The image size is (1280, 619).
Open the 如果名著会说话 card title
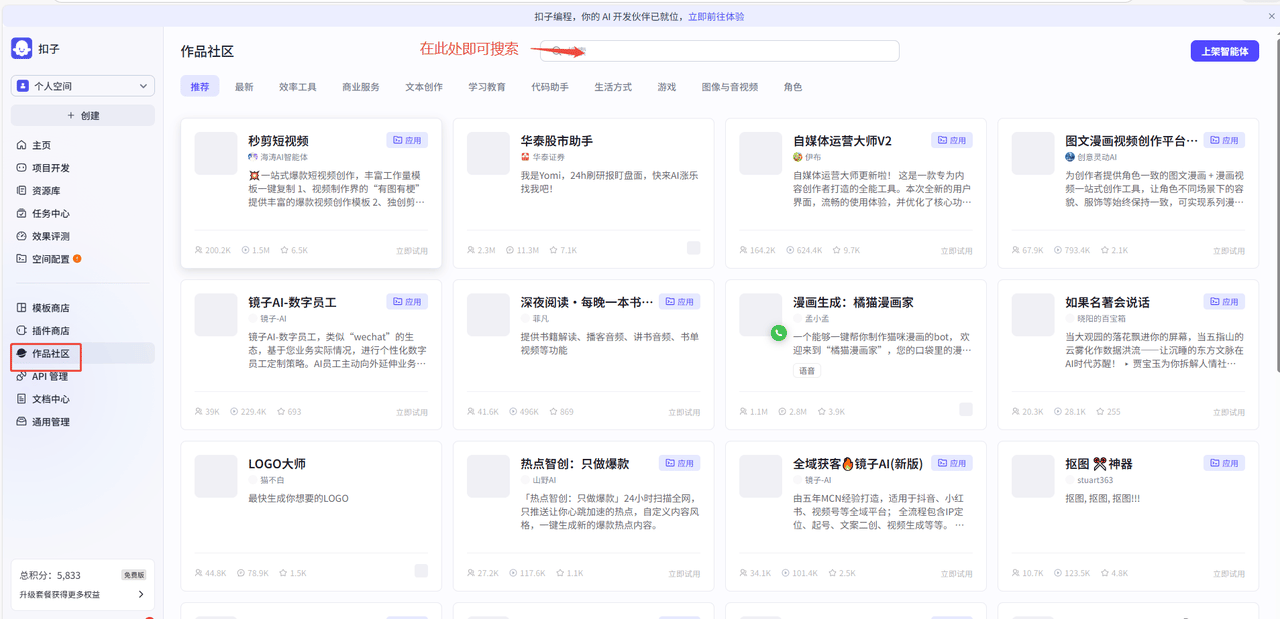click(1107, 302)
